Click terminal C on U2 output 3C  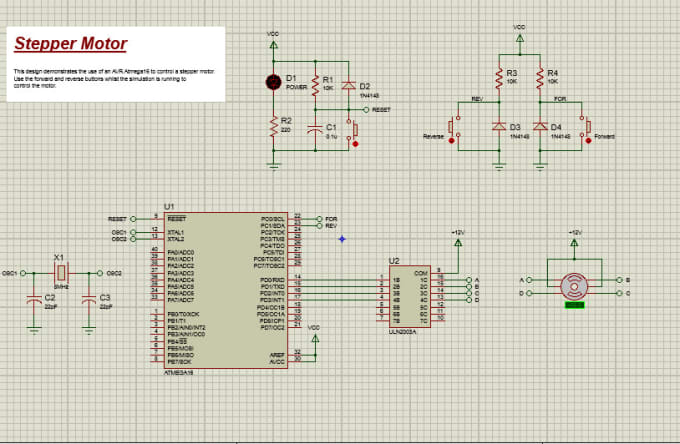coord(469,293)
